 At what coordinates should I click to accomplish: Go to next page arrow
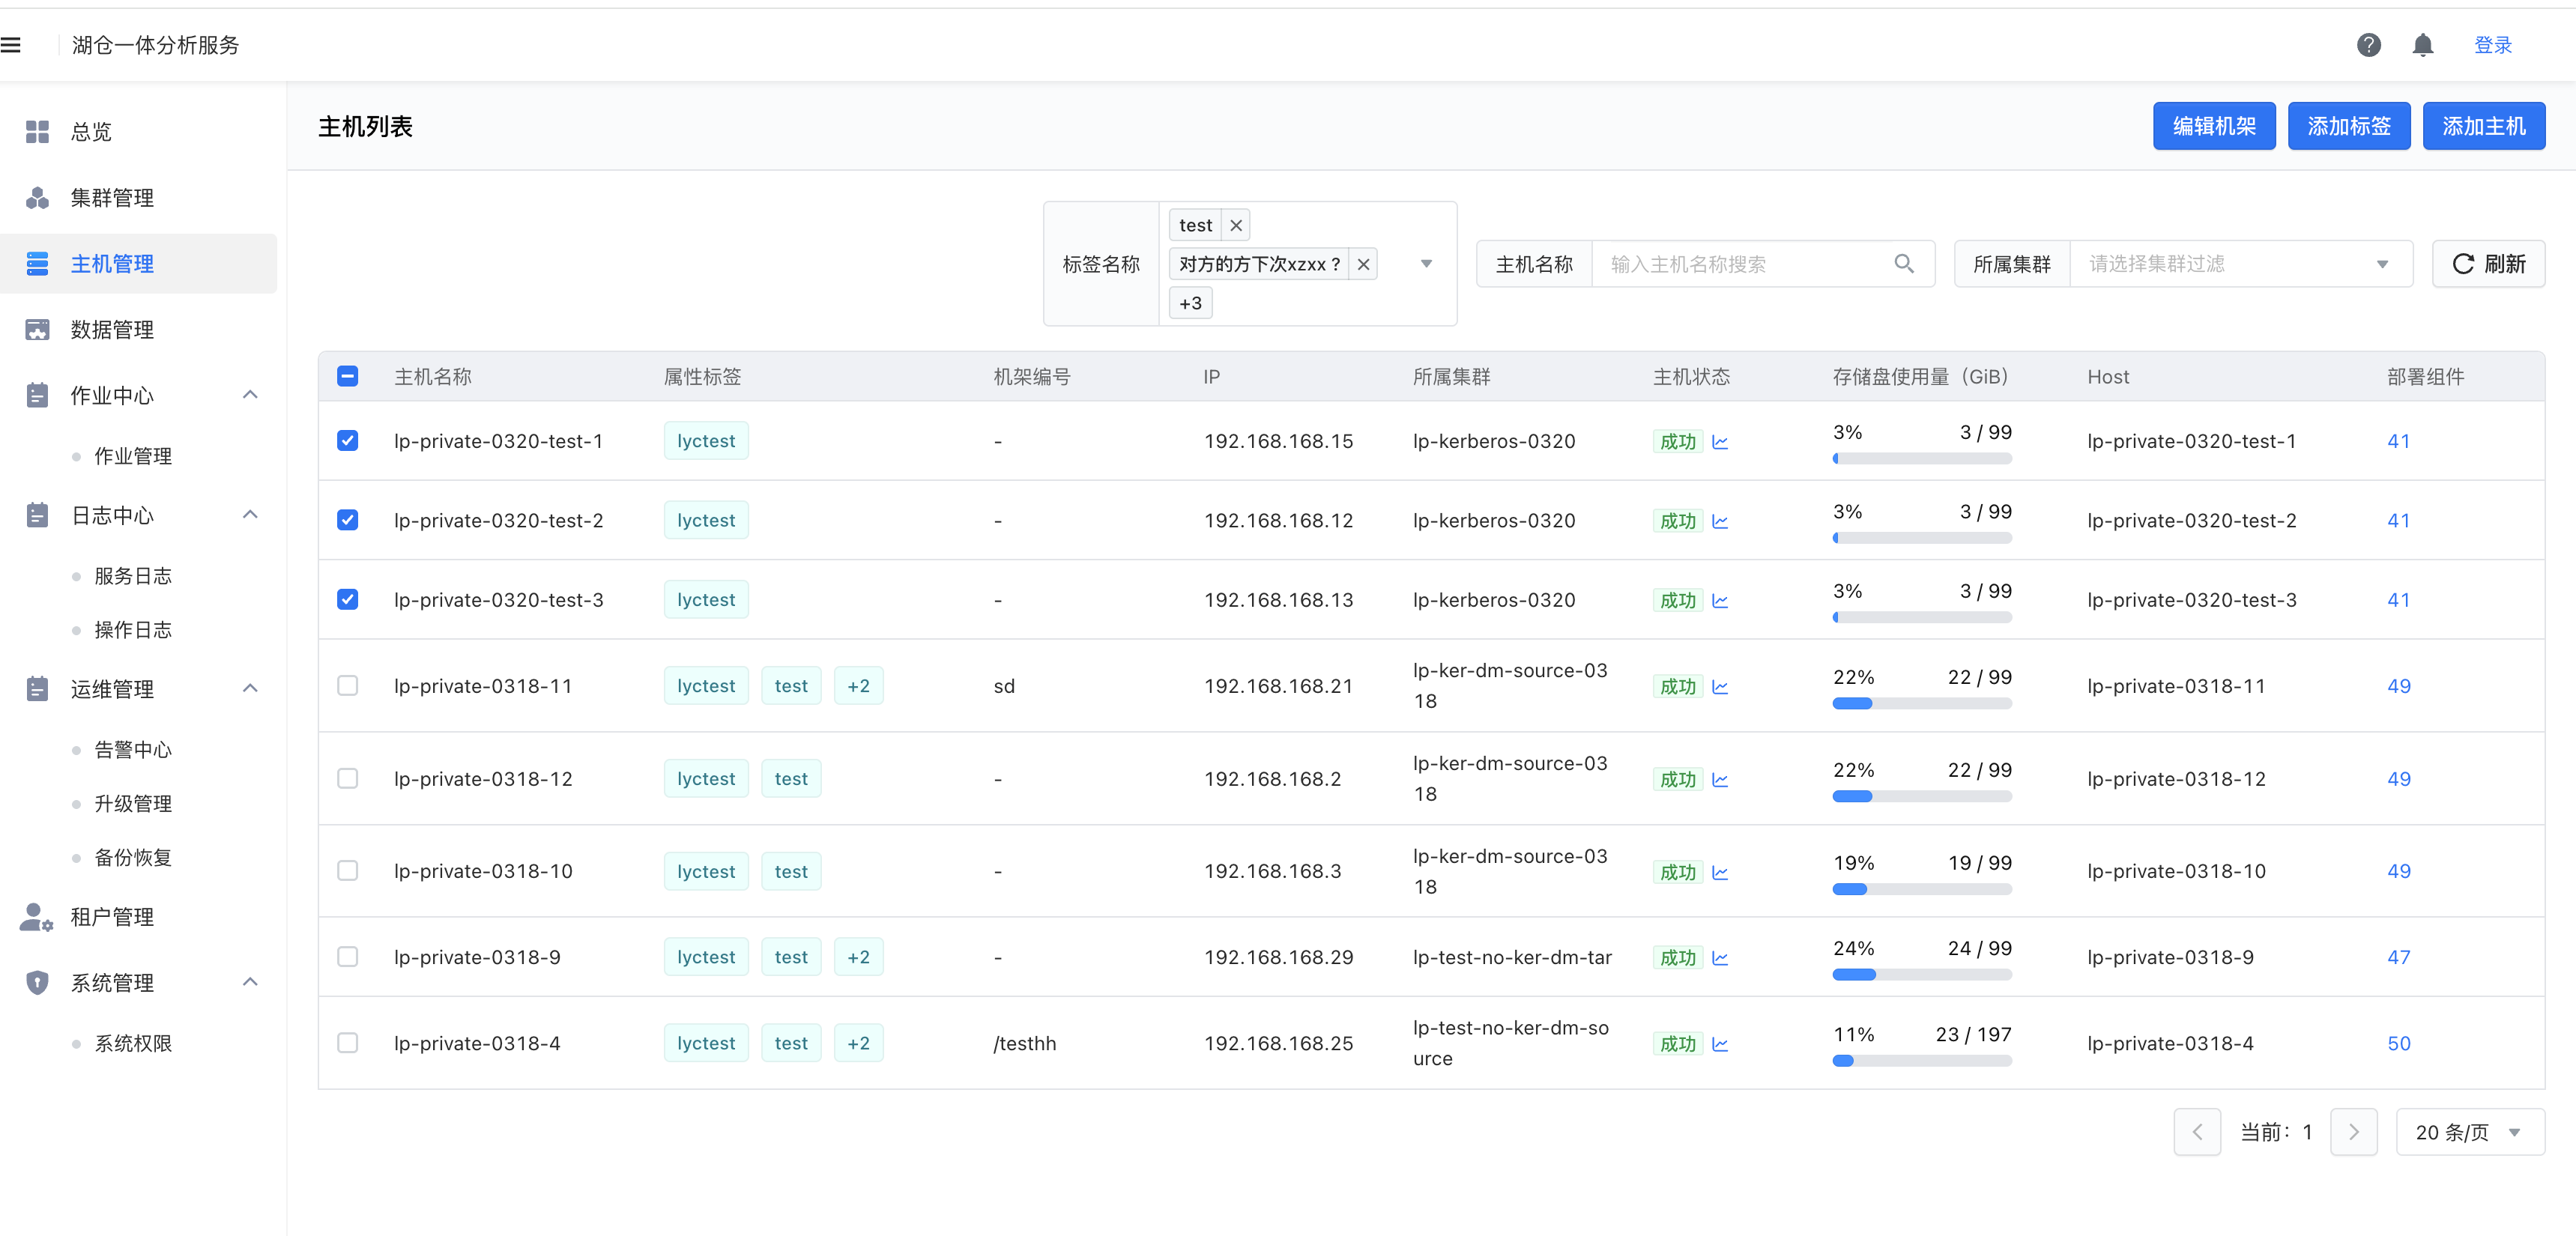point(2353,1132)
